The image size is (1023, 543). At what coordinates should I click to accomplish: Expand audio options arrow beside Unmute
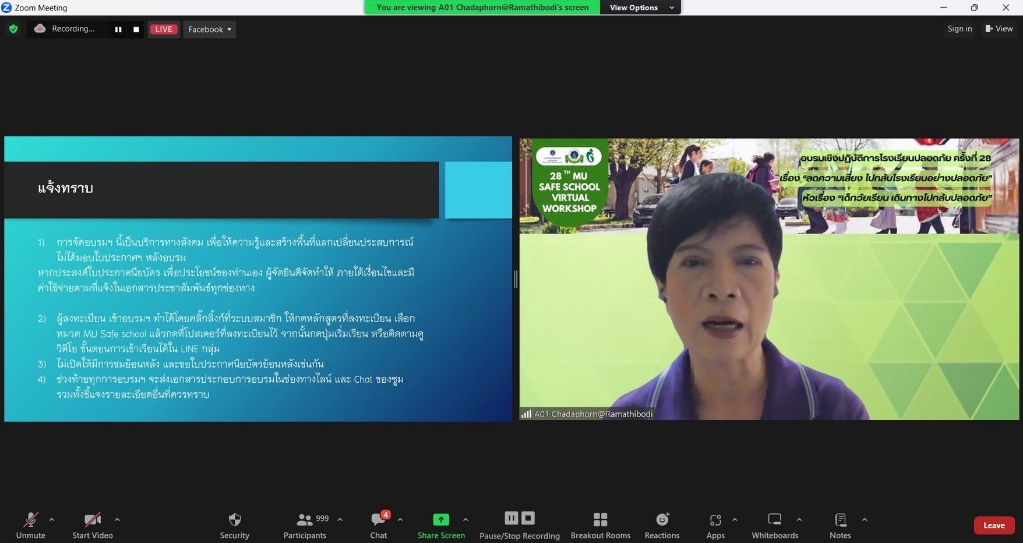click(52, 519)
